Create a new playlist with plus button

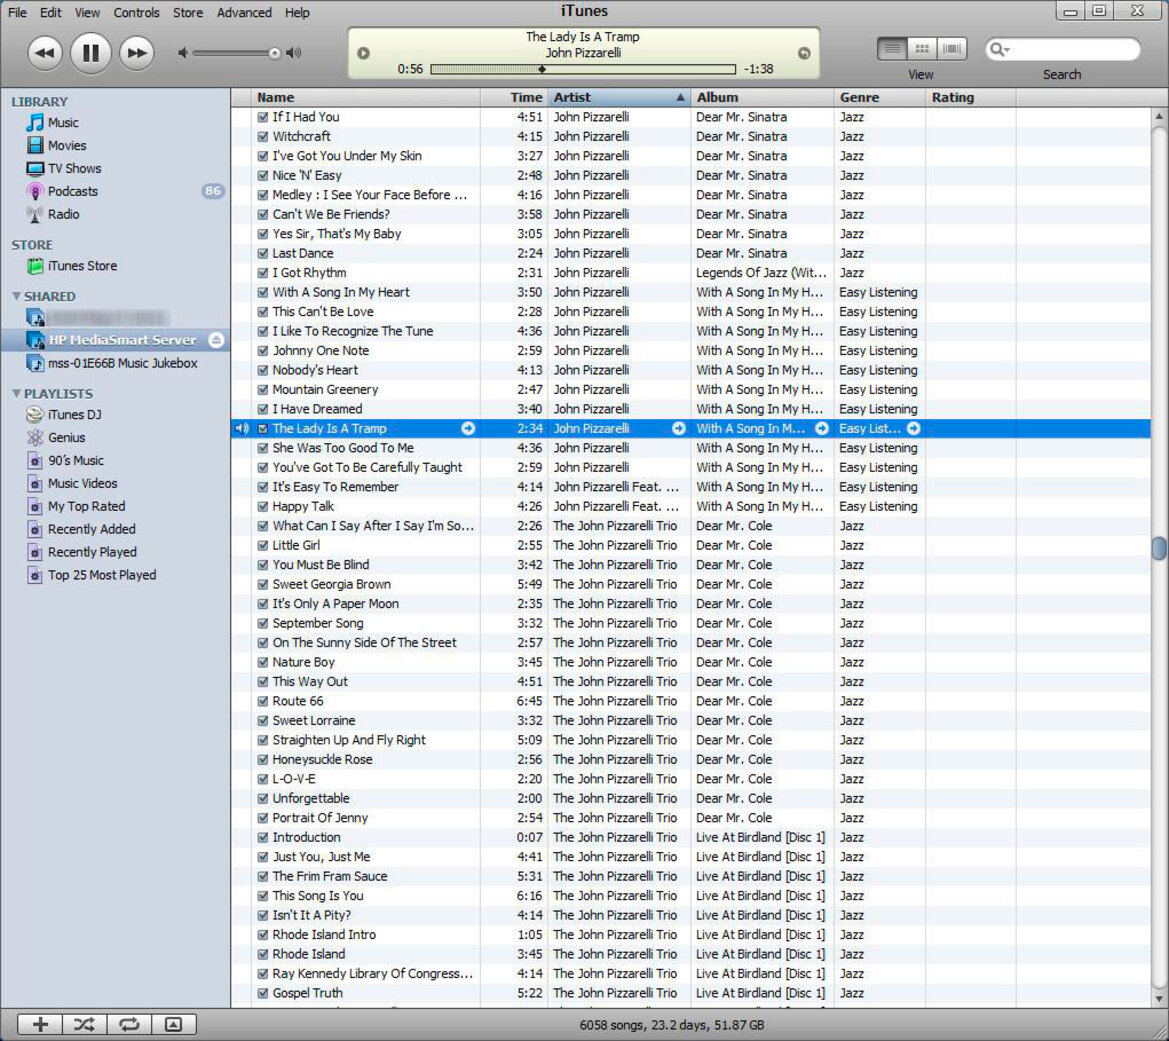coord(40,1025)
